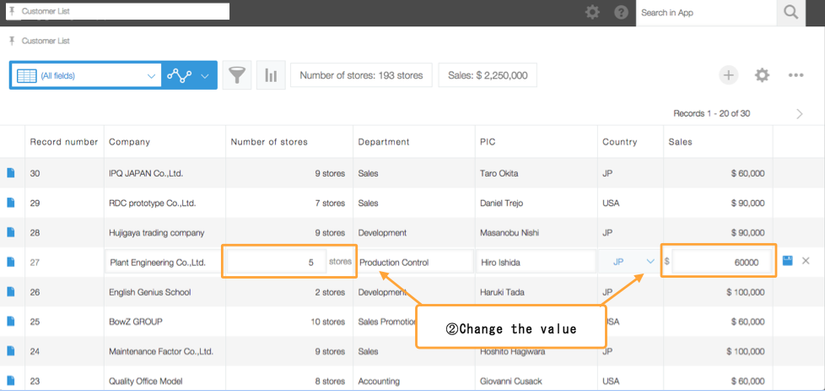Open the record details icon for record 23

[11, 380]
